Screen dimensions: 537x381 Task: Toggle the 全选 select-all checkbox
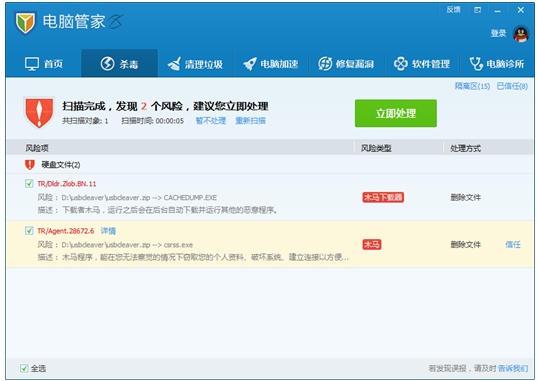[x=24, y=368]
